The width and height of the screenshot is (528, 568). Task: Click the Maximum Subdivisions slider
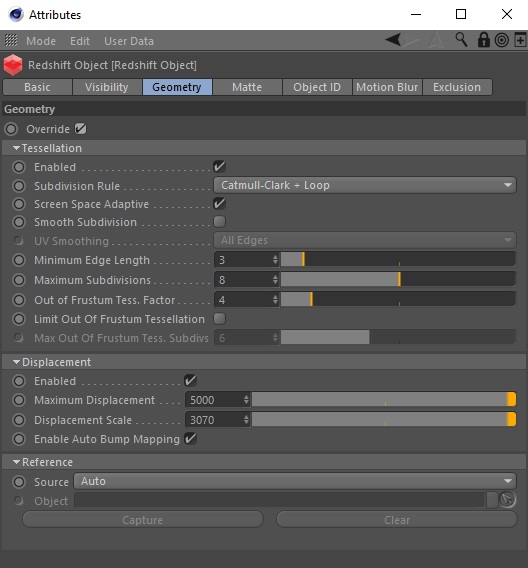coord(398,279)
